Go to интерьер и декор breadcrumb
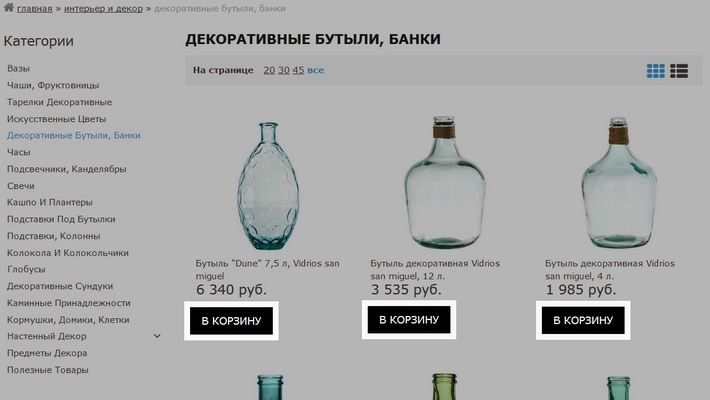This screenshot has height=400, width=710. coord(103,9)
